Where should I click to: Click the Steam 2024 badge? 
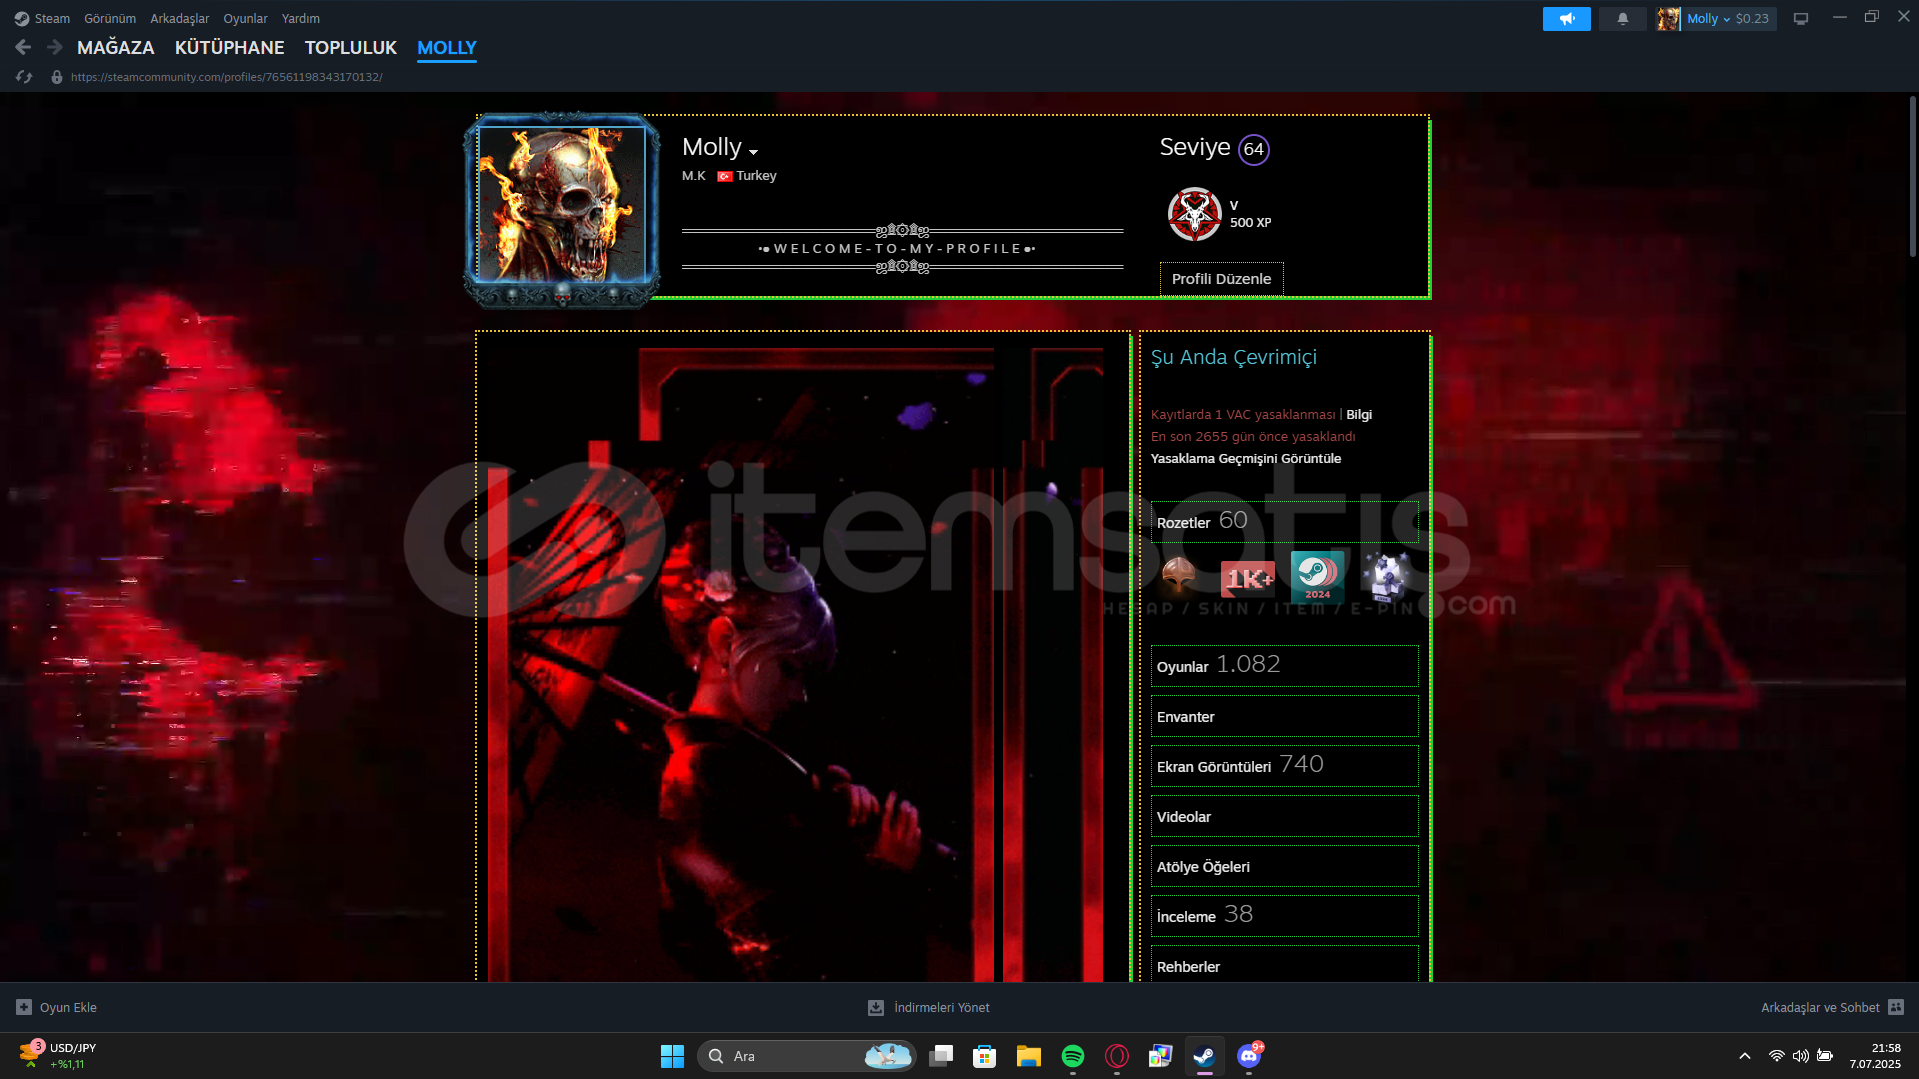(x=1317, y=576)
